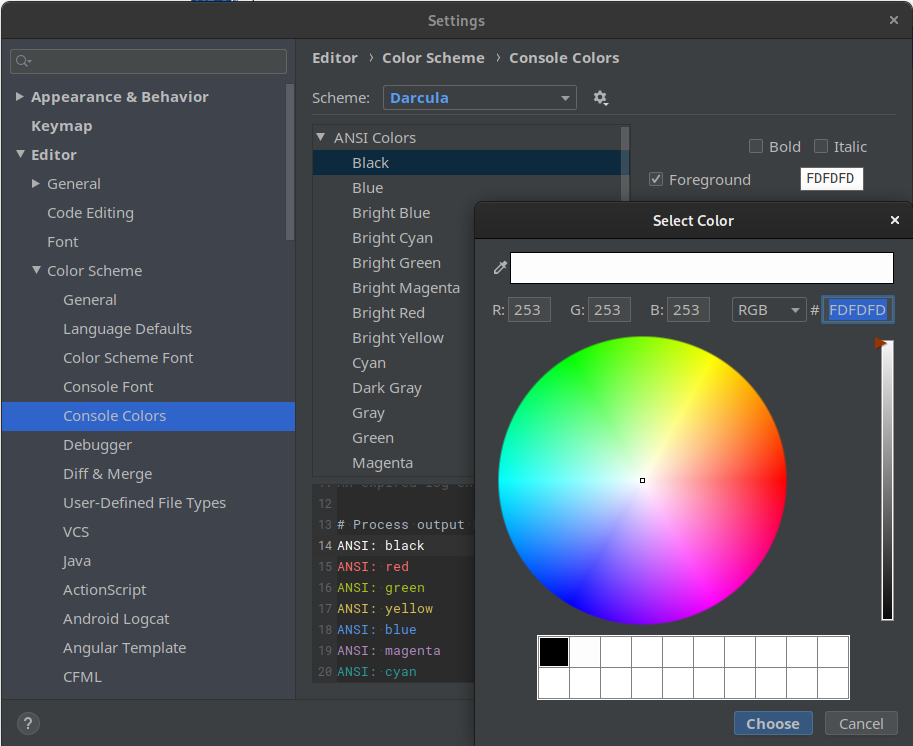This screenshot has height=746, width=913.
Task: Select Black in ANSI Colors list
Action: [469, 162]
